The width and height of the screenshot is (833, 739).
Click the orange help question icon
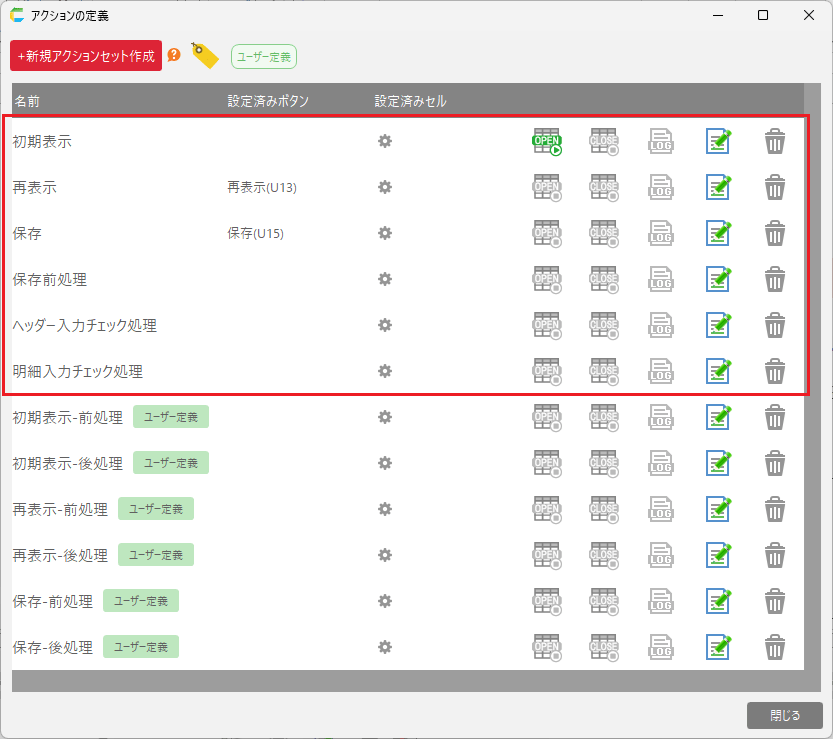(x=174, y=55)
